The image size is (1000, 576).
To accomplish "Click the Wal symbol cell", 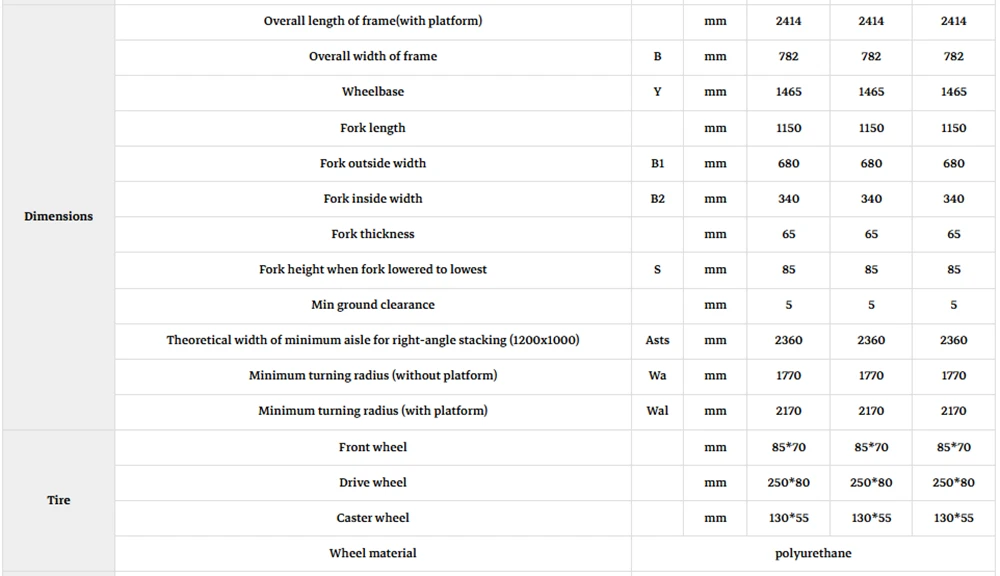I will [658, 411].
